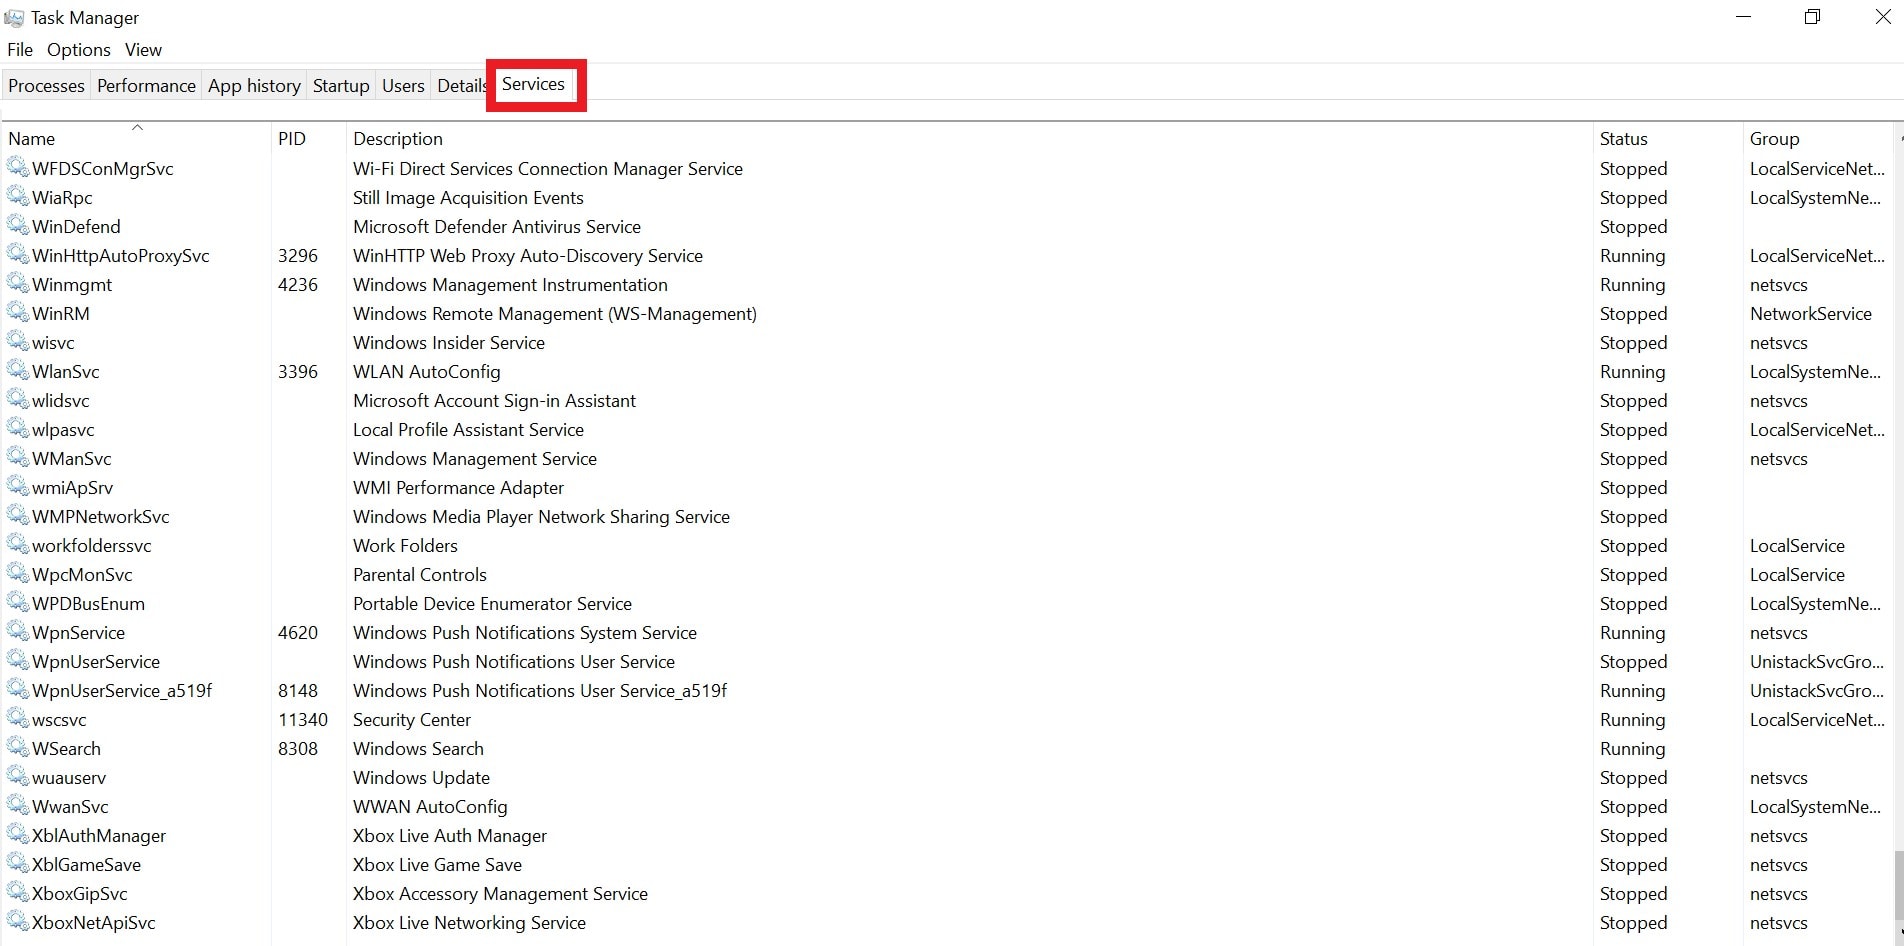Switch to the Processes tab
Viewport: 1904px width, 946px height.
click(46, 86)
